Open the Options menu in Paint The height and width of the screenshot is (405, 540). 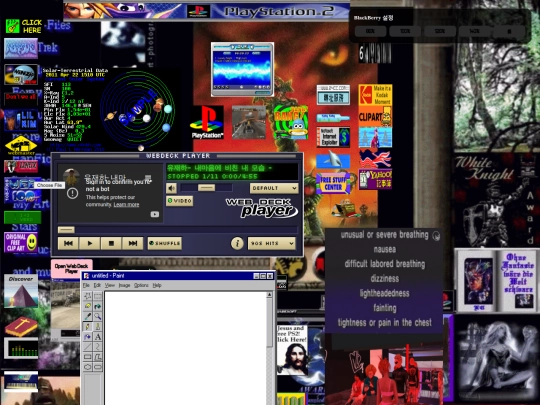pyautogui.click(x=141, y=285)
